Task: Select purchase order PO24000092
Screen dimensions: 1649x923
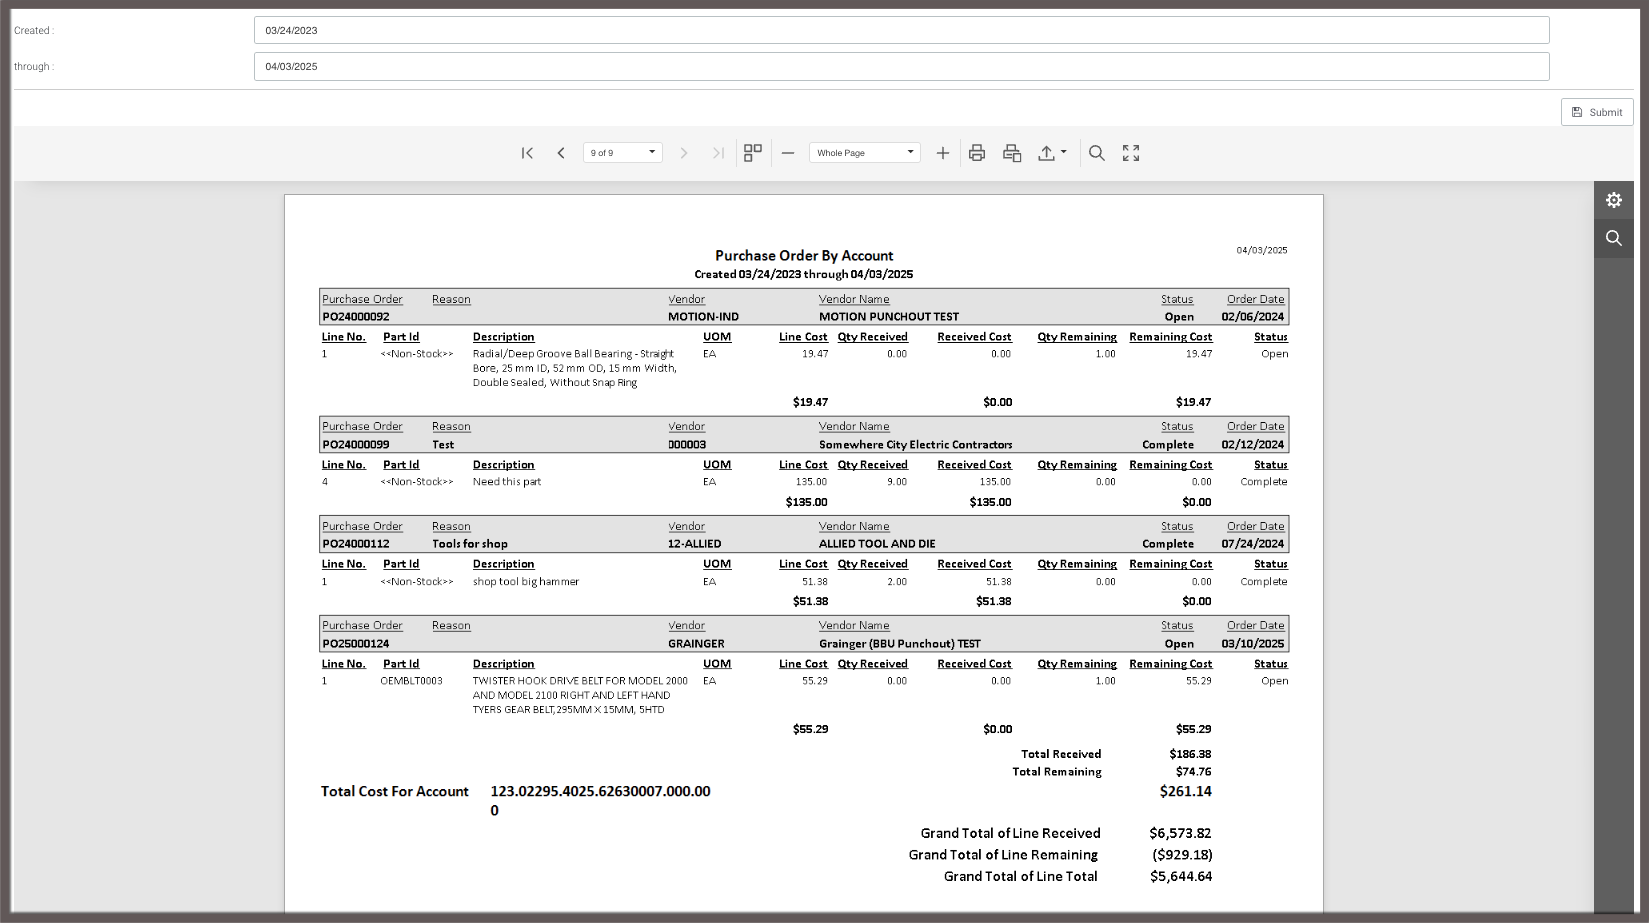Action: (356, 317)
